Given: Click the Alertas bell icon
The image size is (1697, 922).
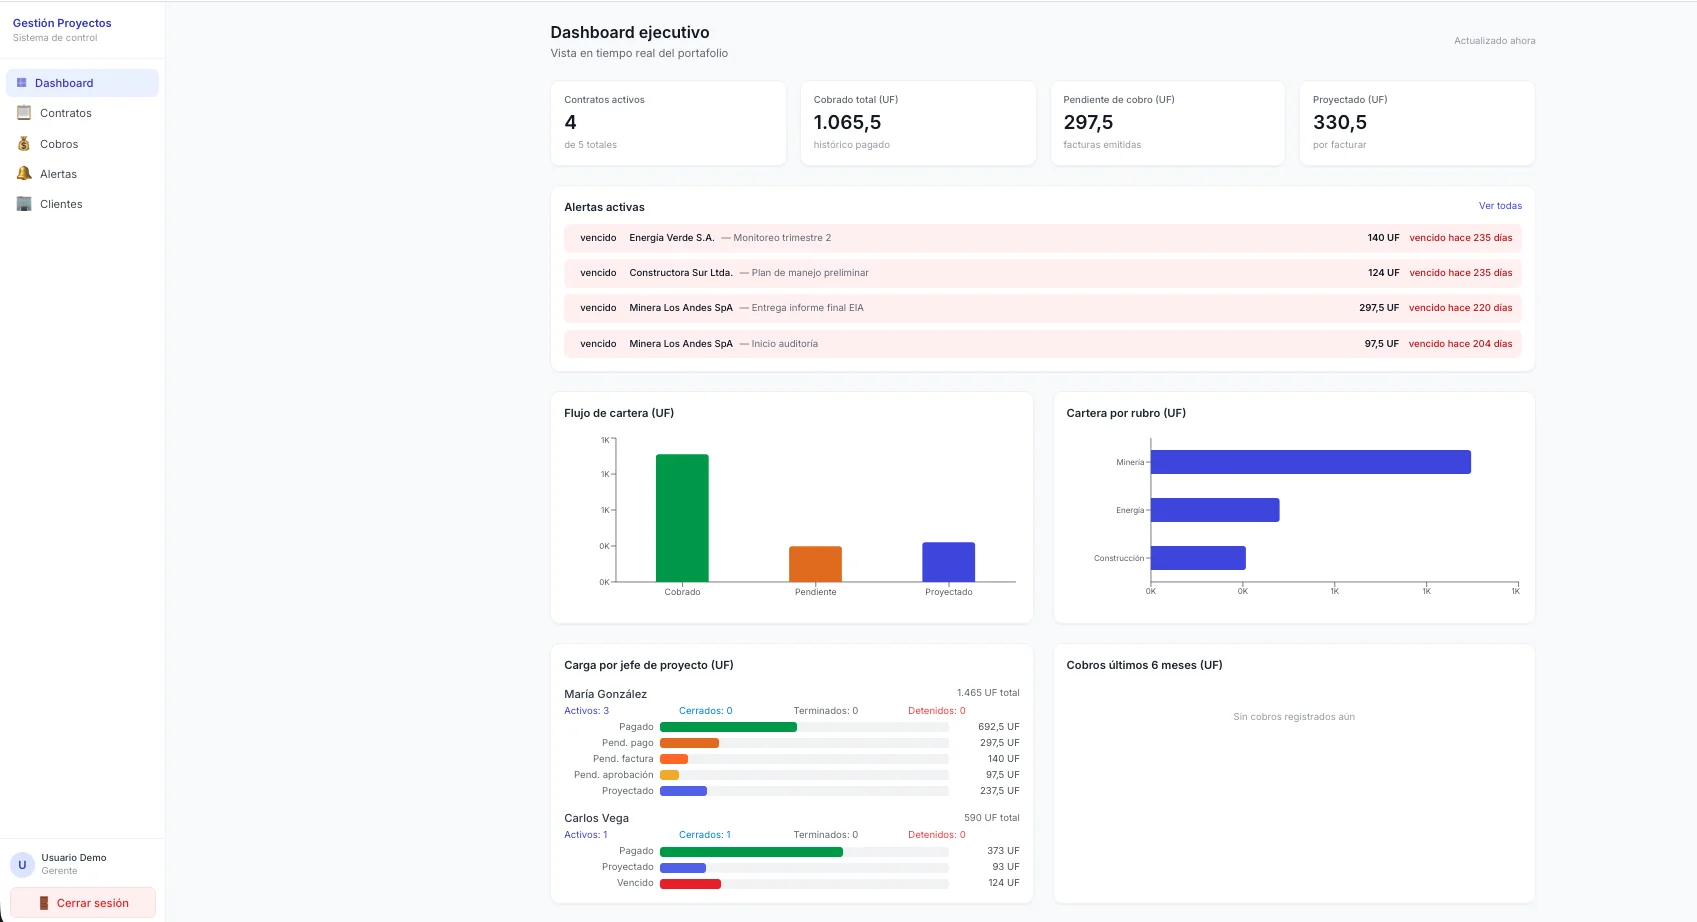Looking at the screenshot, I should (x=24, y=174).
